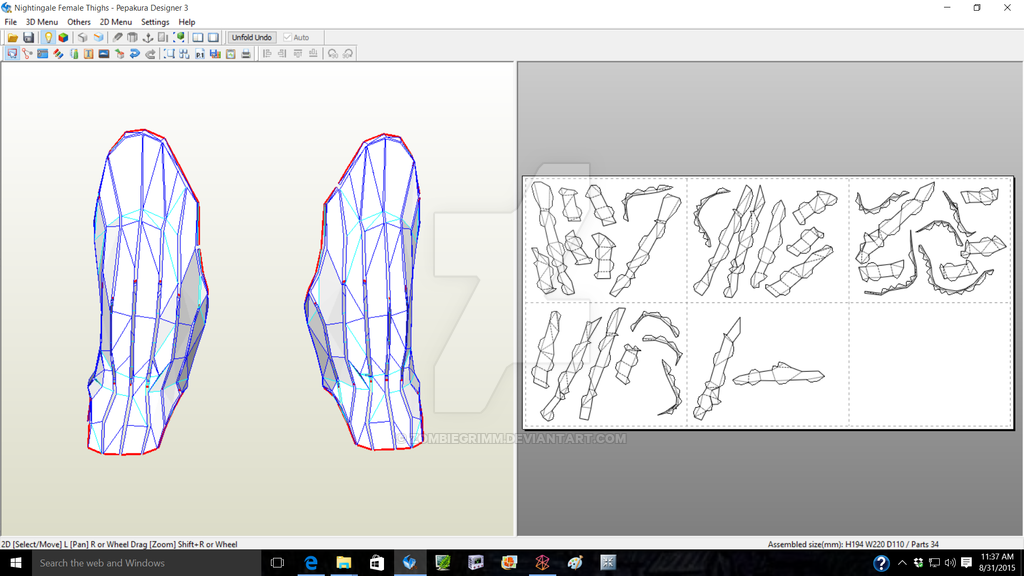Viewport: 1024px width, 576px height.
Task: Open a file with the folder icon
Action: 12,38
